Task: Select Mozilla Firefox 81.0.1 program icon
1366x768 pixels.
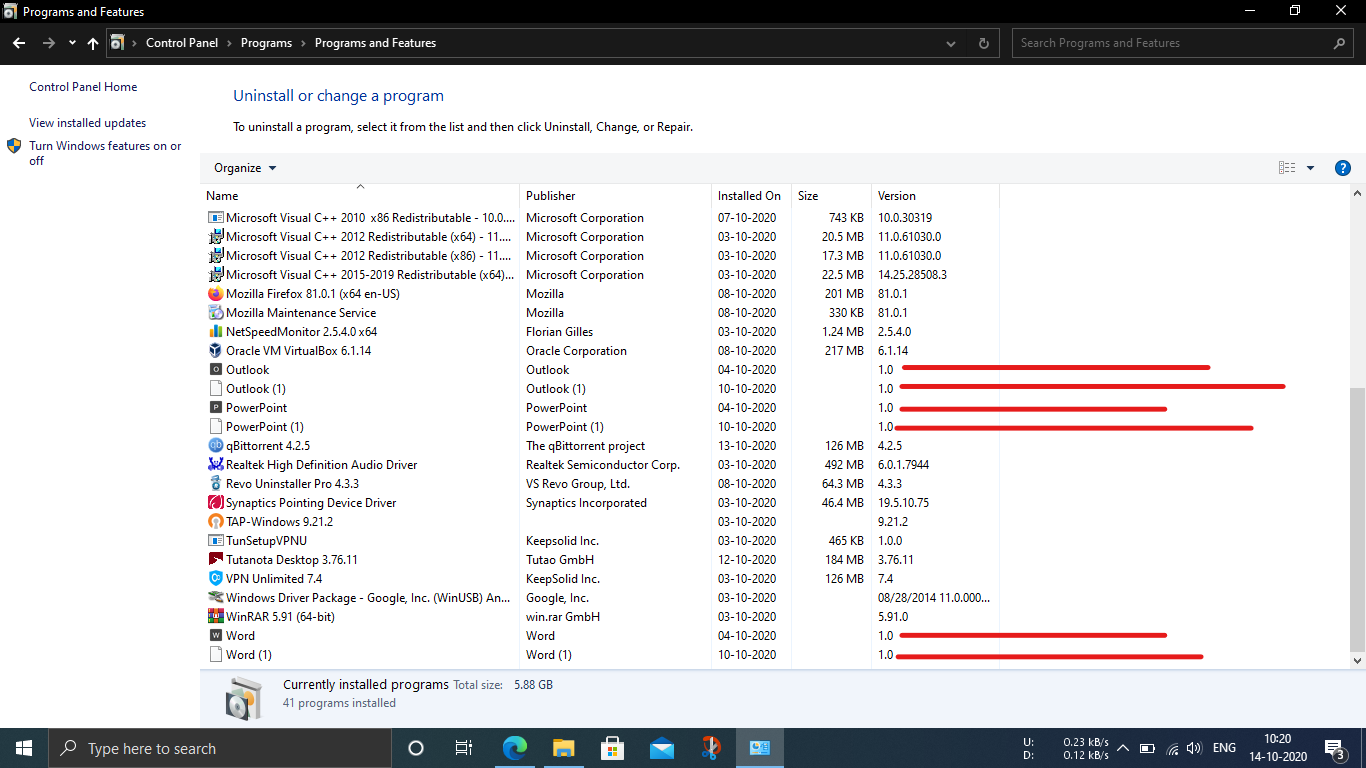Action: click(x=215, y=294)
